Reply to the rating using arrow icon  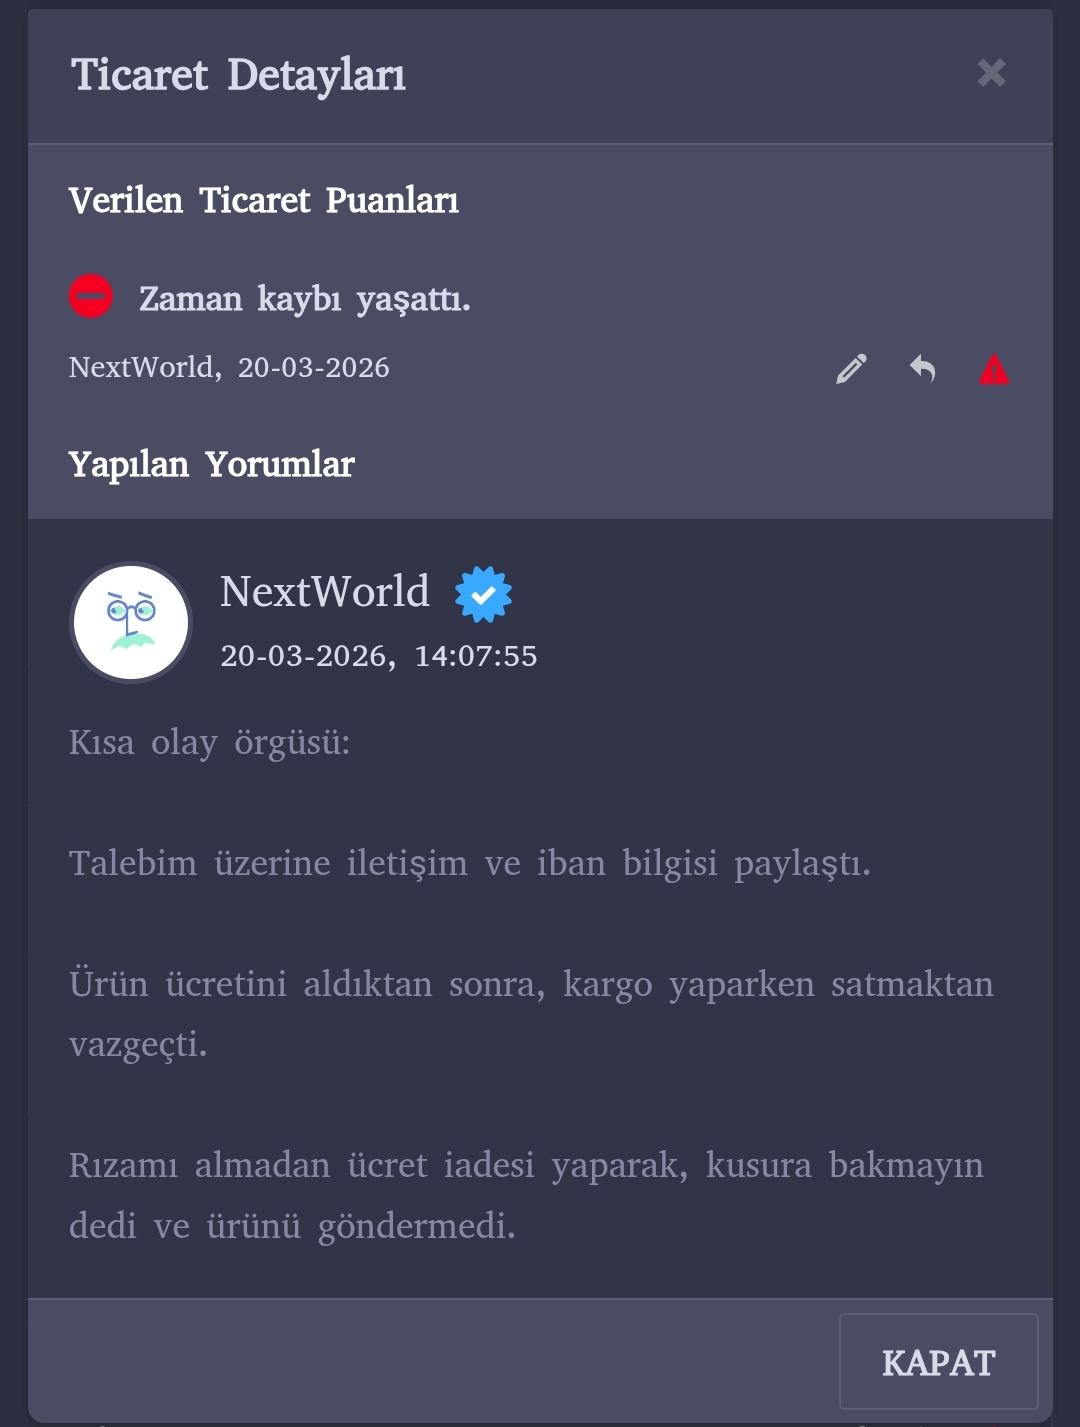[x=922, y=369]
